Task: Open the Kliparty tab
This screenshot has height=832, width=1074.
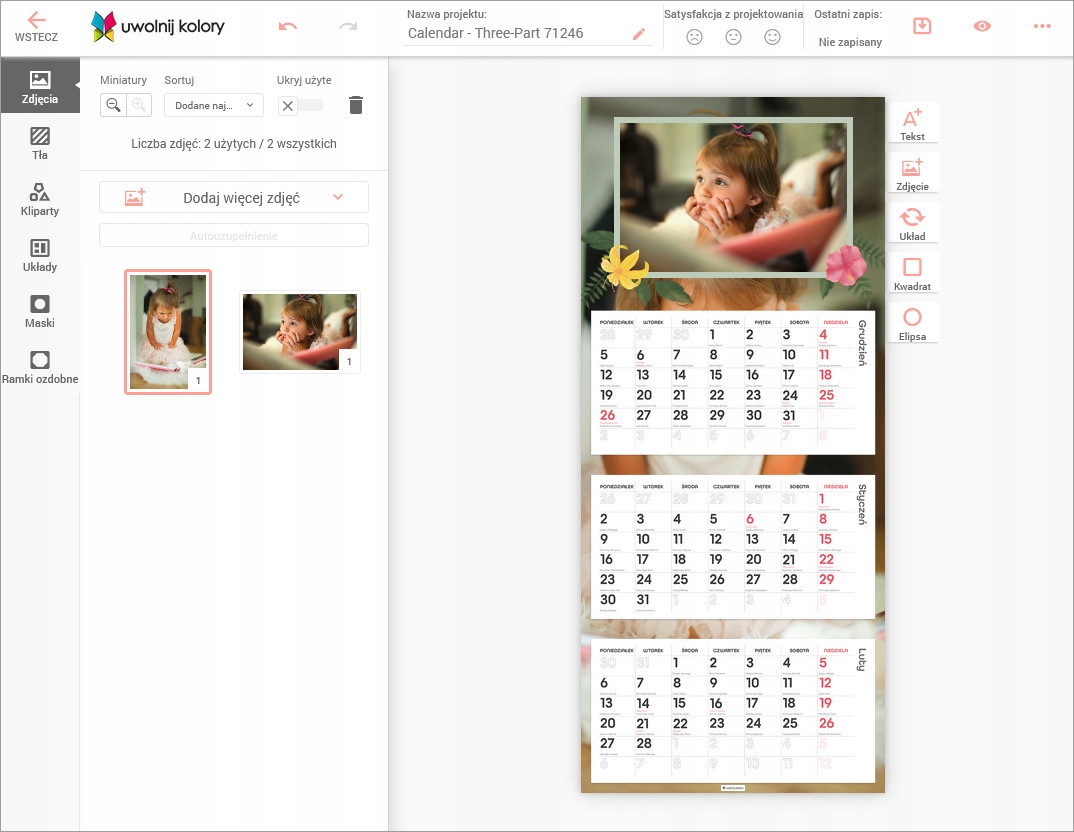Action: (40, 199)
